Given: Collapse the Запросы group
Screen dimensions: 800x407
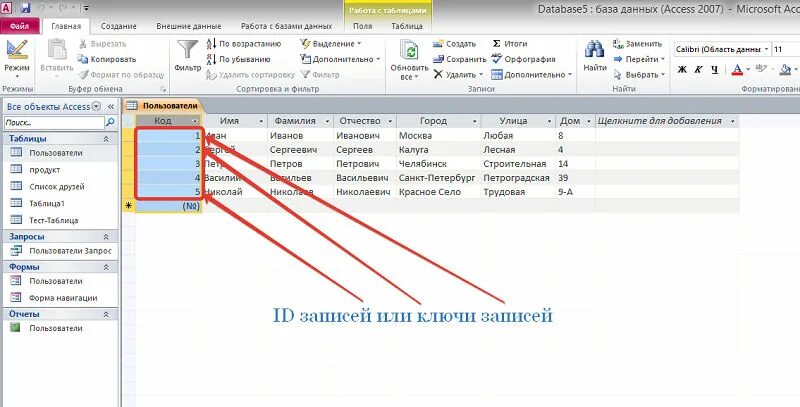Looking at the screenshot, I should point(106,237).
